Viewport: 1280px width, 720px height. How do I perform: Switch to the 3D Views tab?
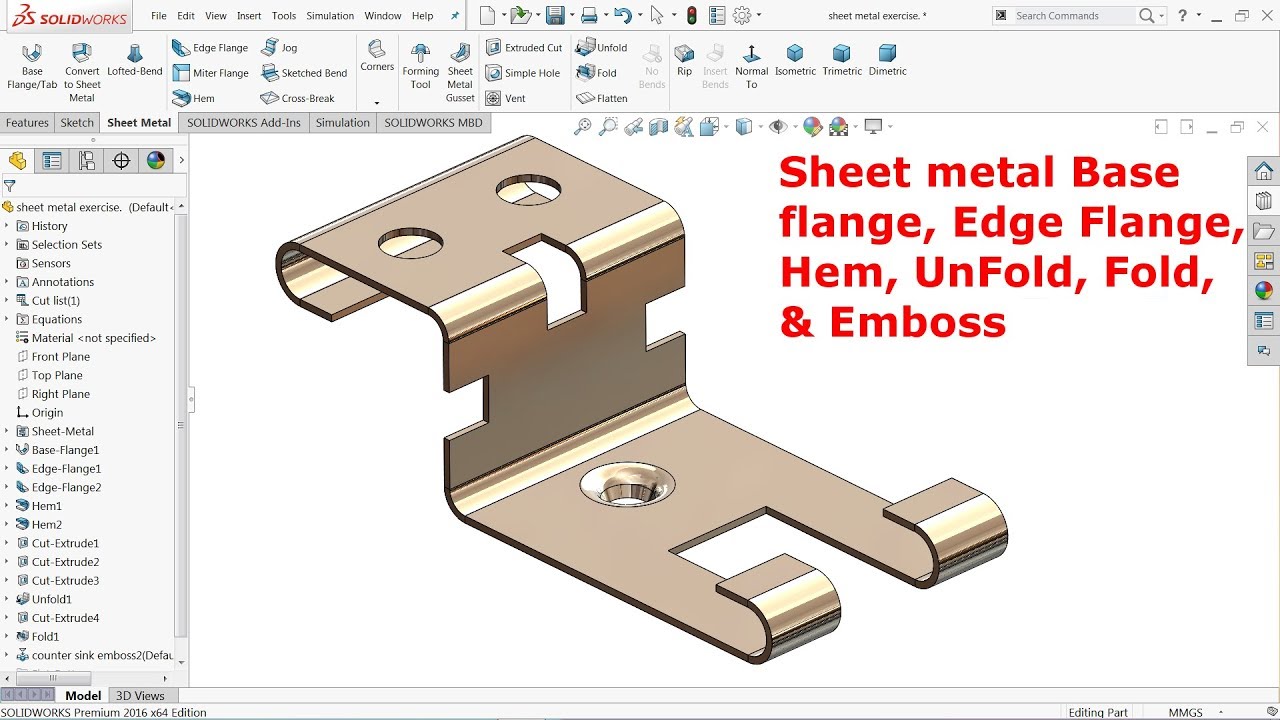click(140, 696)
